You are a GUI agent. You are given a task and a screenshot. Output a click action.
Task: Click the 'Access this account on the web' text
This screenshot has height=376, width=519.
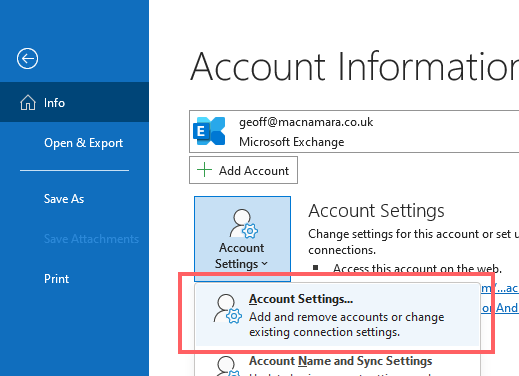(417, 268)
